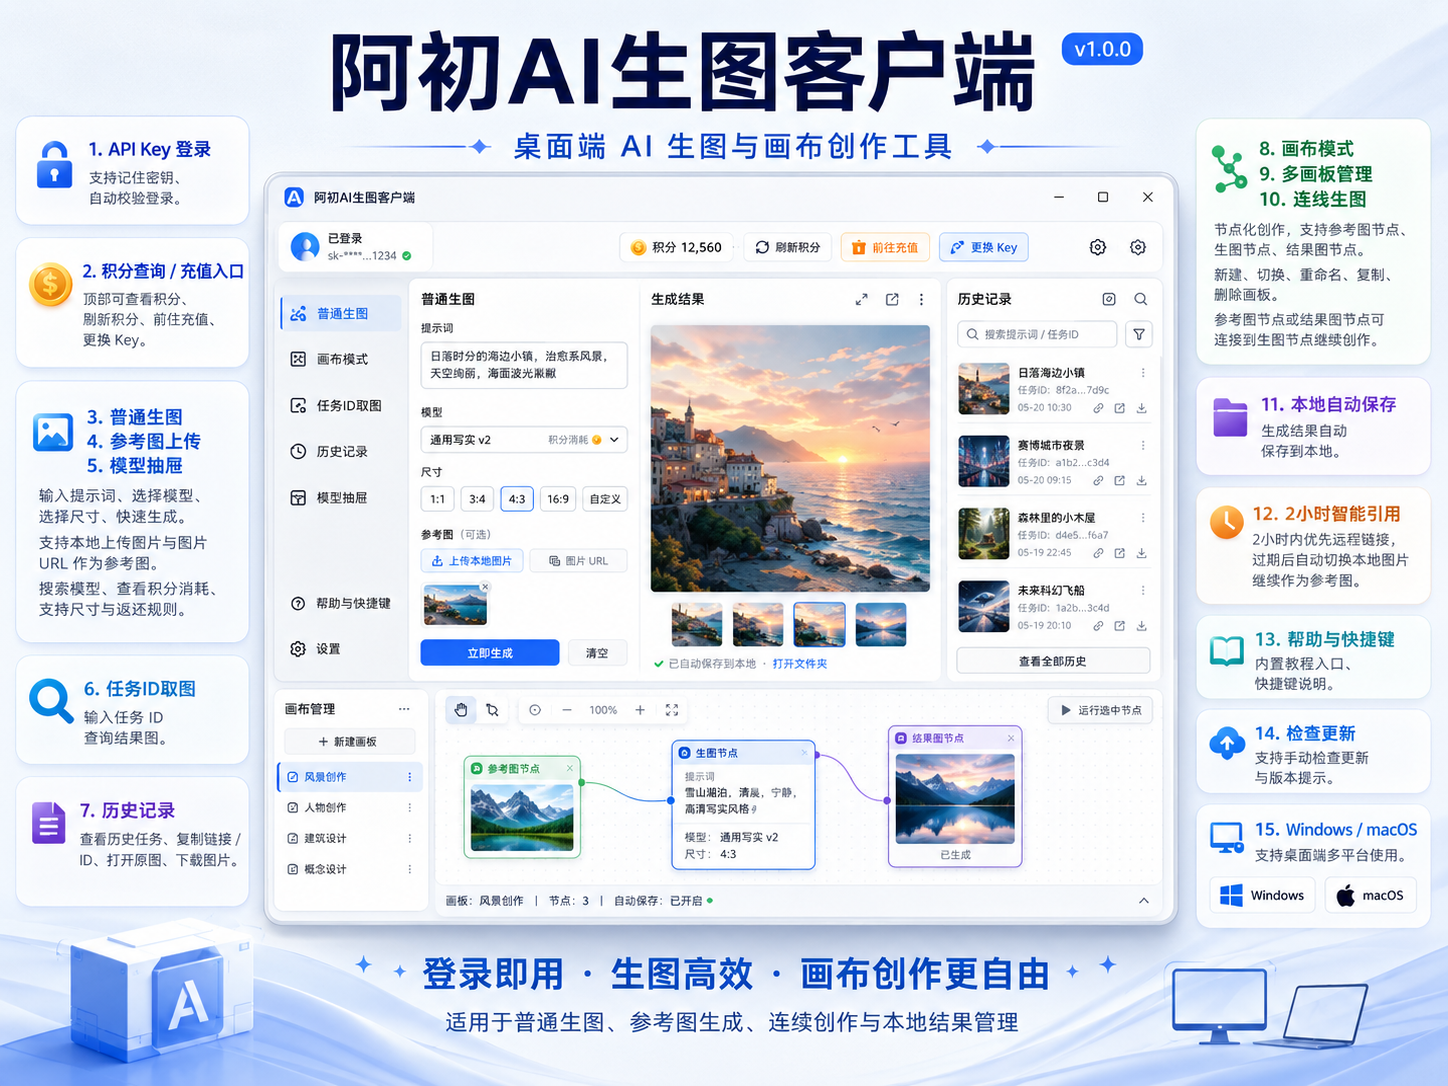Screen dimensions: 1448x1086
Task: Select the 1:1 size option
Action: pos(438,498)
